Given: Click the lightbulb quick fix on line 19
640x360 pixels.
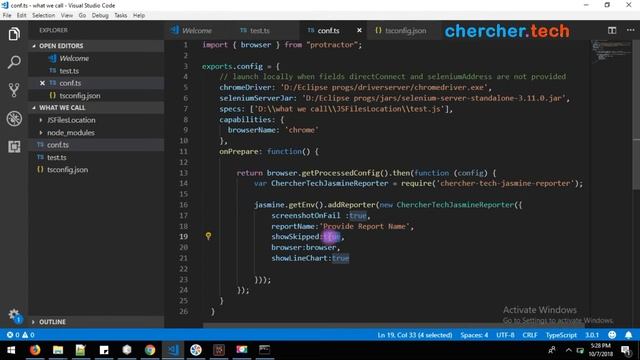Looking at the screenshot, I should 208,236.
